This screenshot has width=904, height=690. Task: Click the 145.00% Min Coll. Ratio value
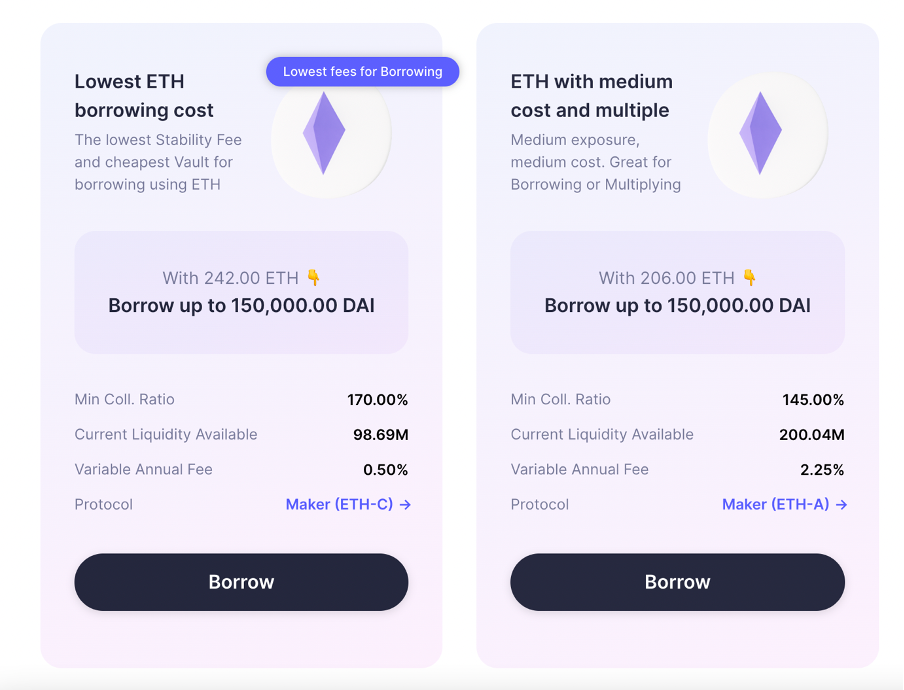point(813,399)
